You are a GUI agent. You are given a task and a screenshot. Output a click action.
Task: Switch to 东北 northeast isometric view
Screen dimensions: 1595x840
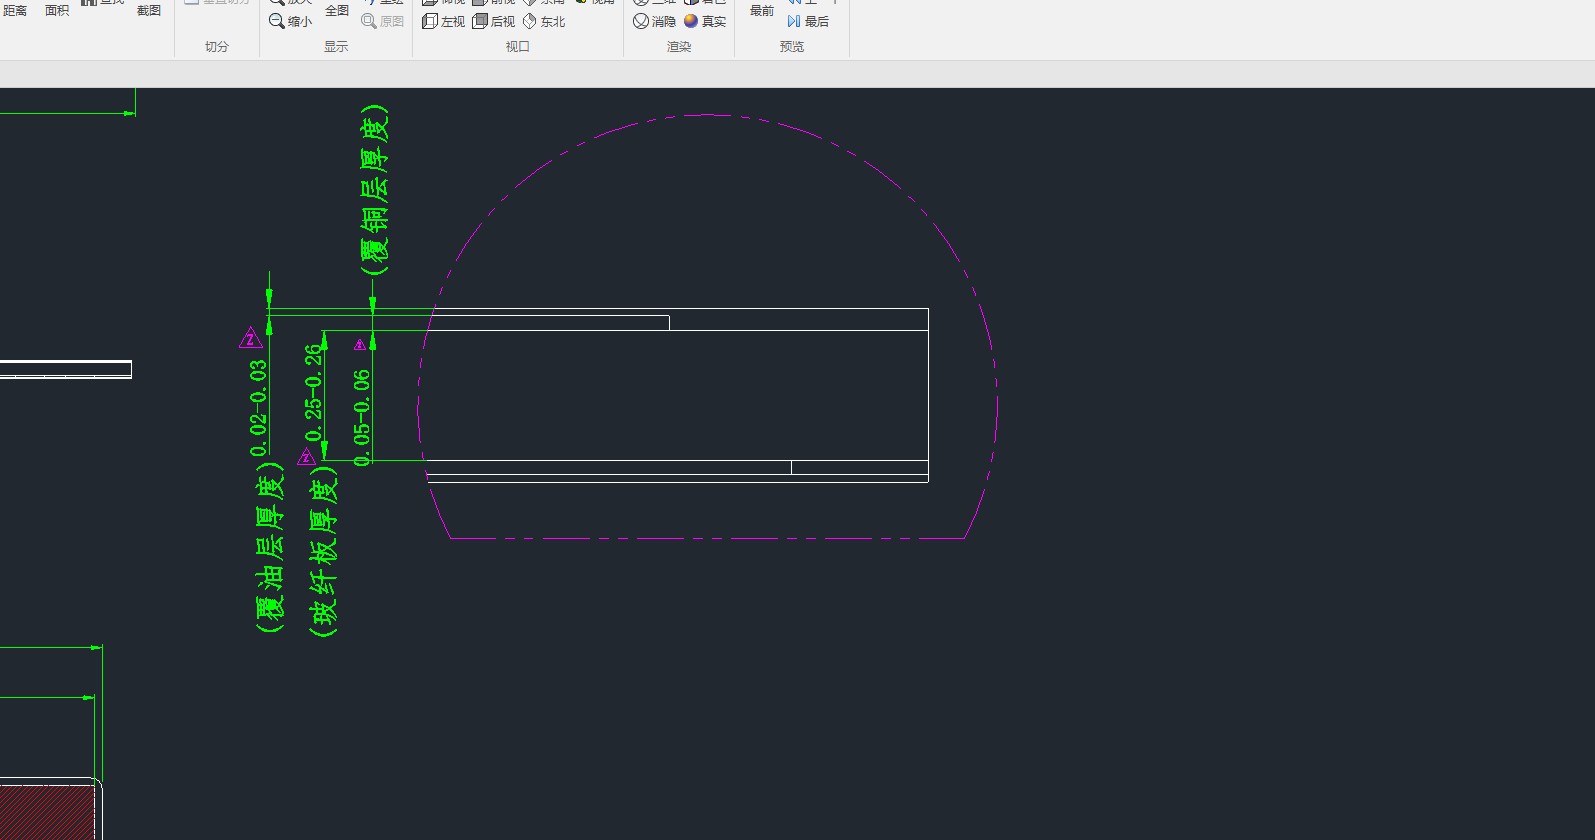point(543,21)
